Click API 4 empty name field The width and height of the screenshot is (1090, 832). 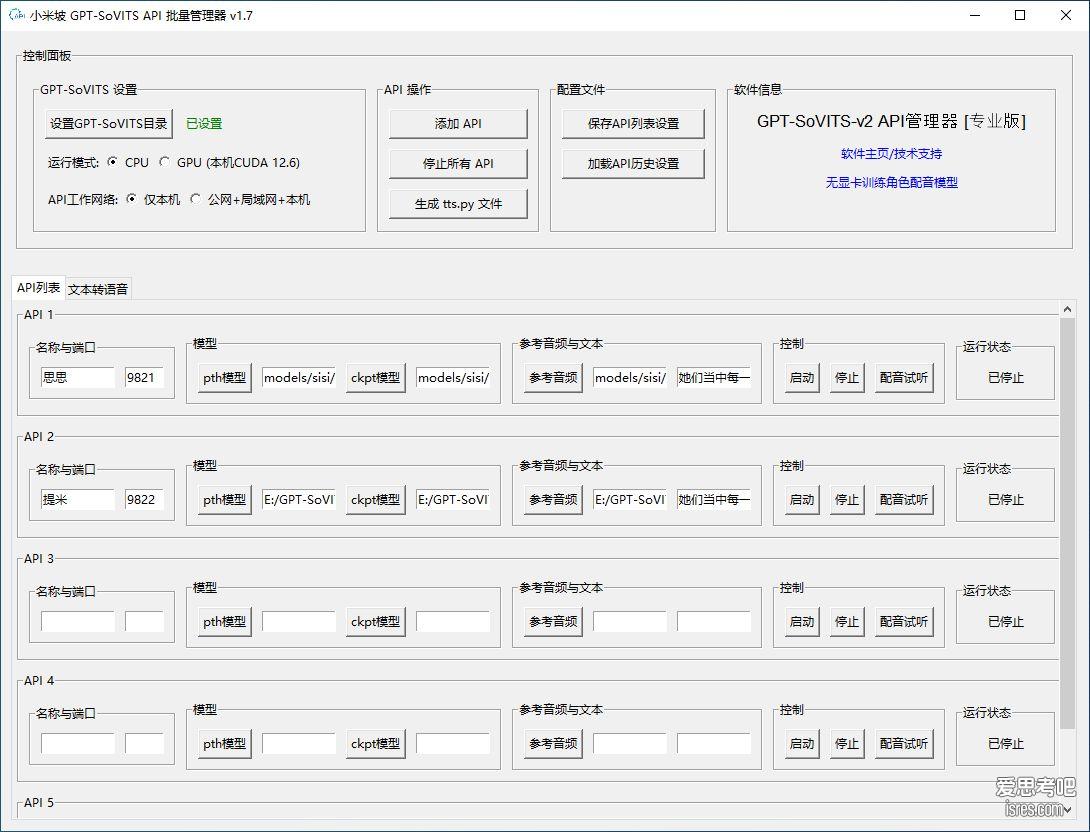pos(78,743)
